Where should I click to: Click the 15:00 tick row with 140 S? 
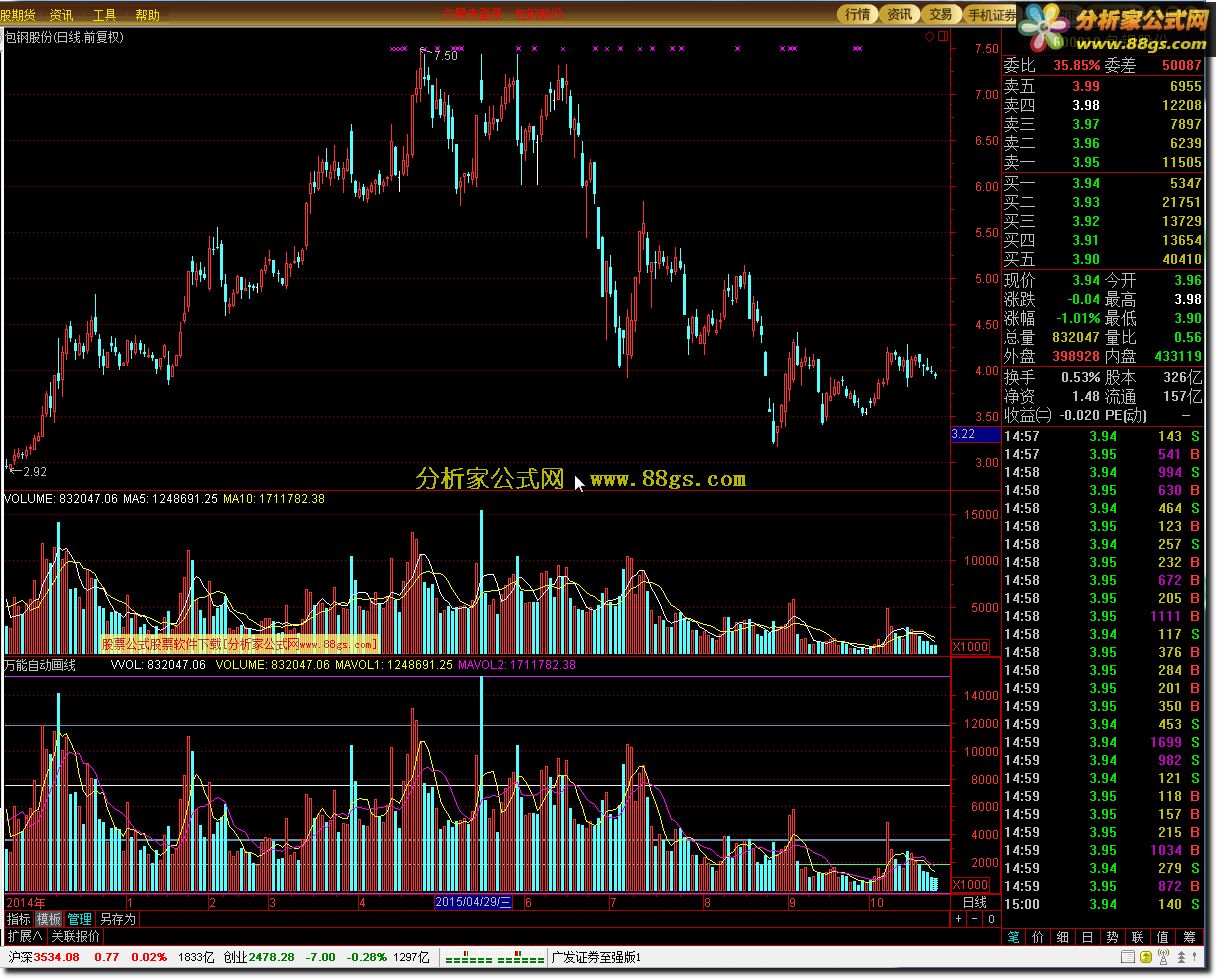(x=1103, y=904)
